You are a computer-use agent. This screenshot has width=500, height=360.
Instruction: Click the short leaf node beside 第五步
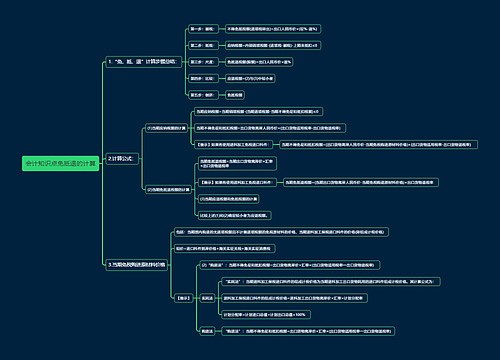point(235,95)
